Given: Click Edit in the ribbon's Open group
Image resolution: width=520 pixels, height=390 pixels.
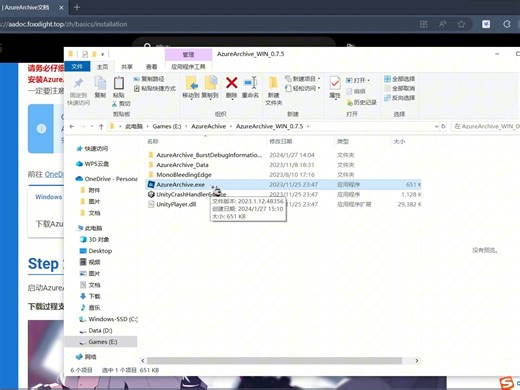Looking at the screenshot, I should coord(356,91).
